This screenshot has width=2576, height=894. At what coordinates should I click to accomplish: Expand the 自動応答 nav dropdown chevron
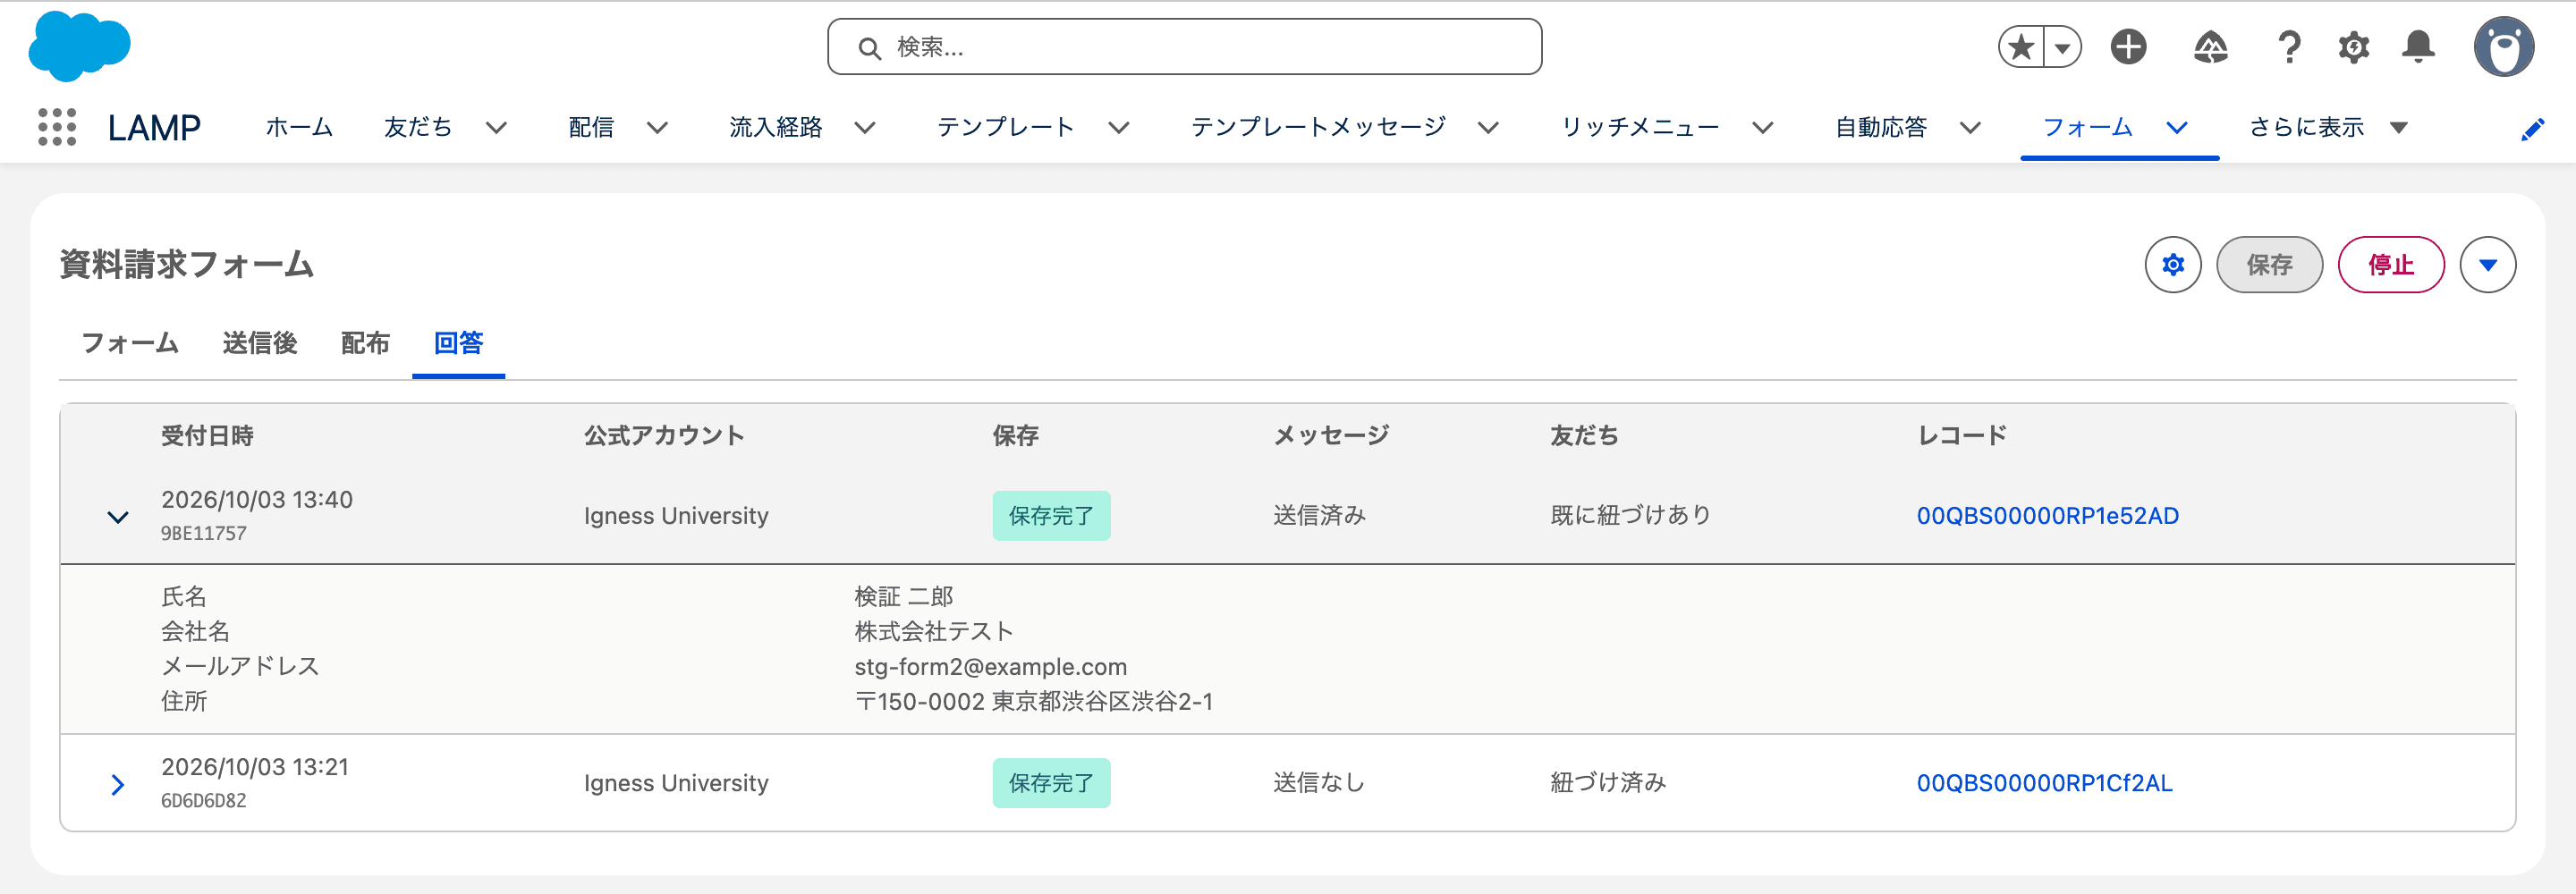tap(1970, 128)
